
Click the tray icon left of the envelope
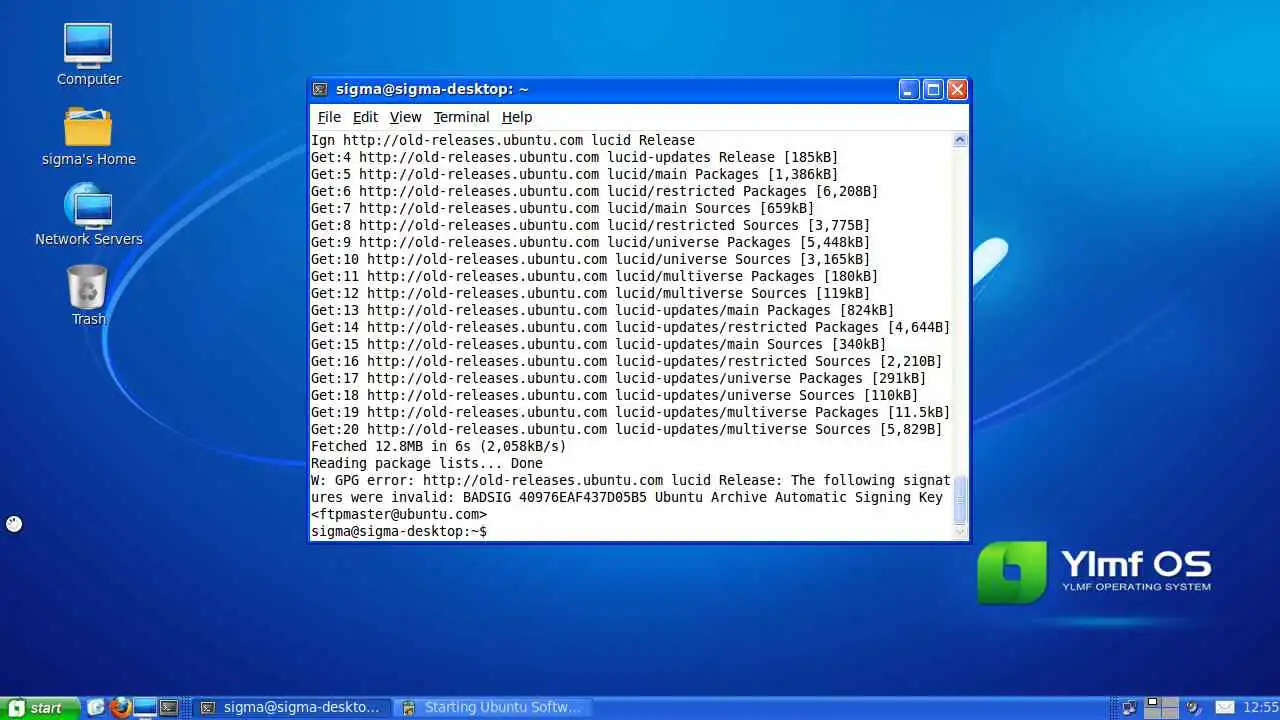pyautogui.click(x=1192, y=707)
